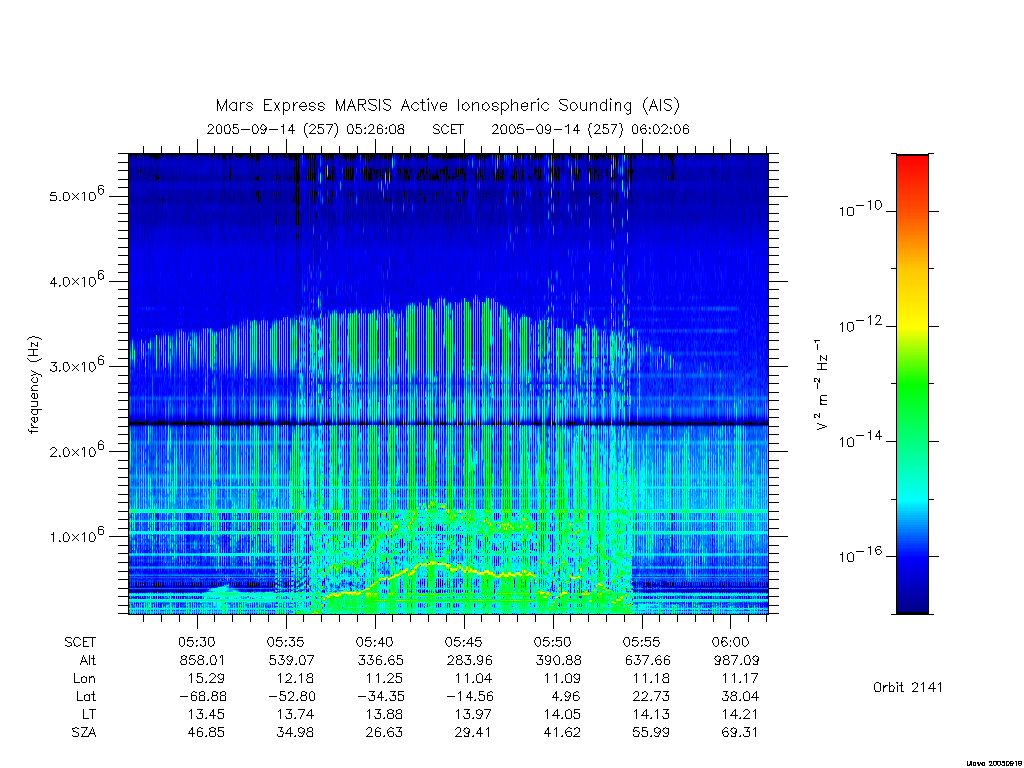Click the altitude value 283.96
The image size is (1024, 768).
coord(469,660)
